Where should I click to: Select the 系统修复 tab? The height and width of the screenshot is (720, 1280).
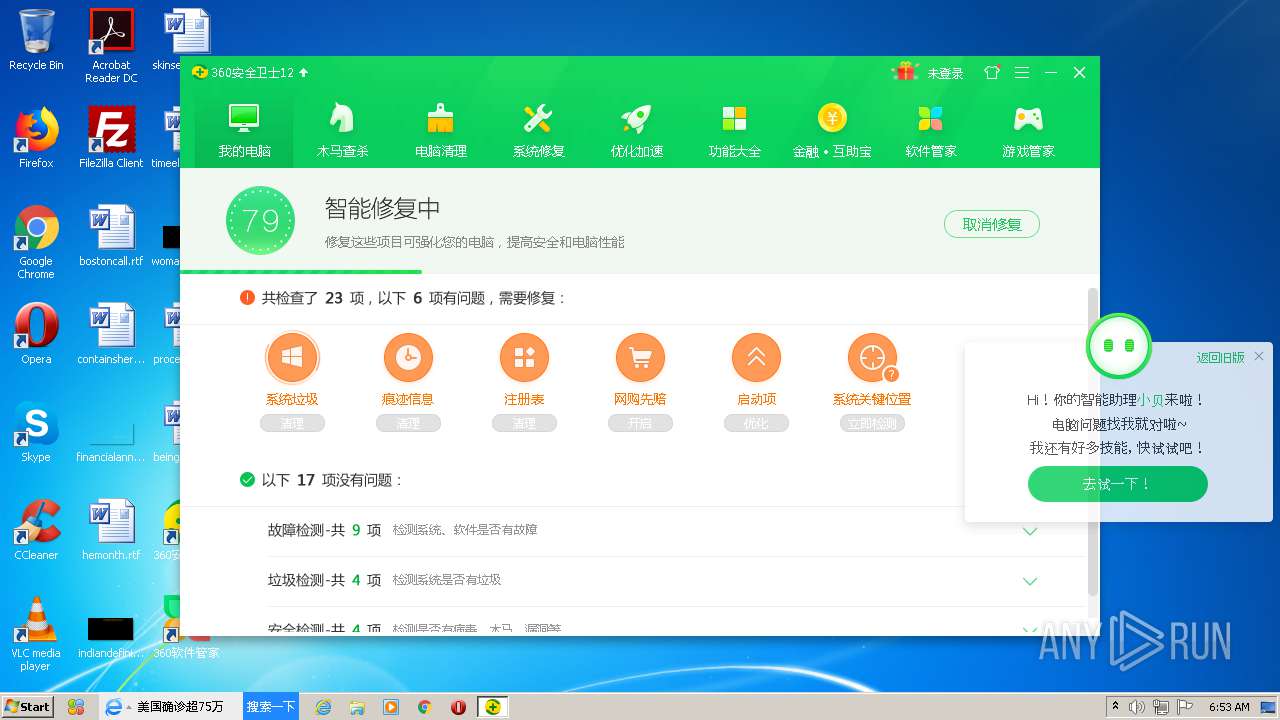tap(538, 131)
